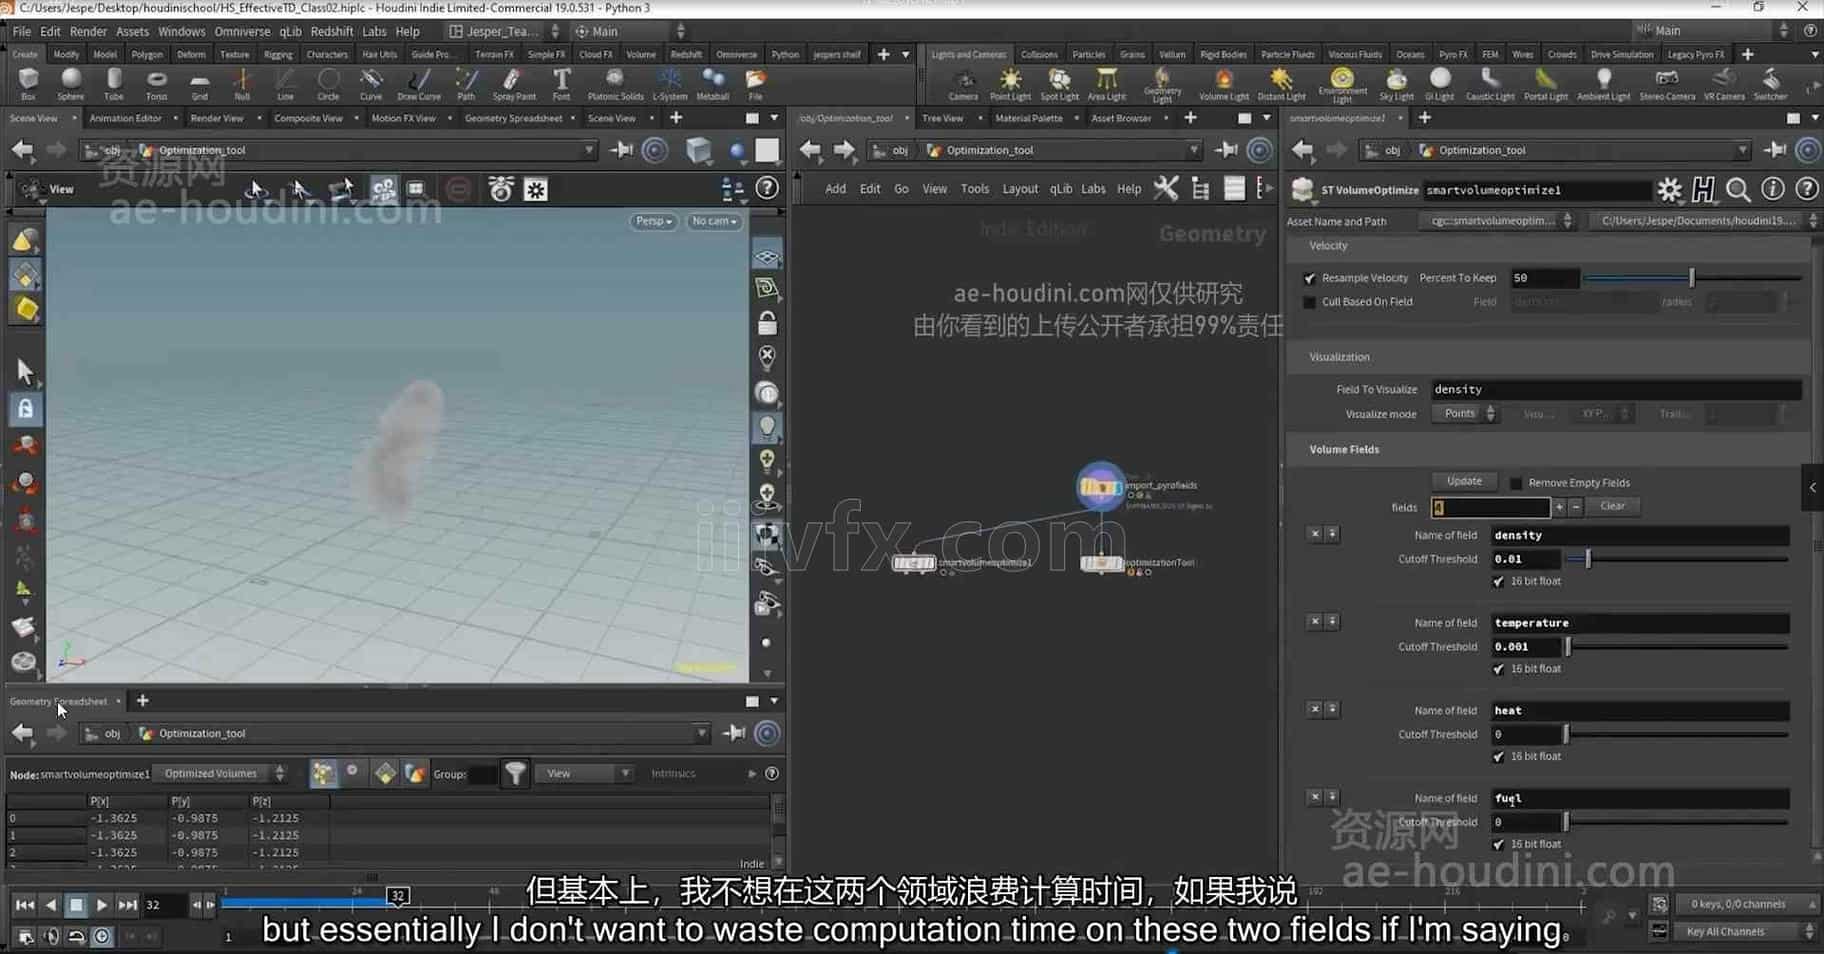Open the Jesper_Tea desktop dropdown
The height and width of the screenshot is (954, 1824).
coord(504,31)
